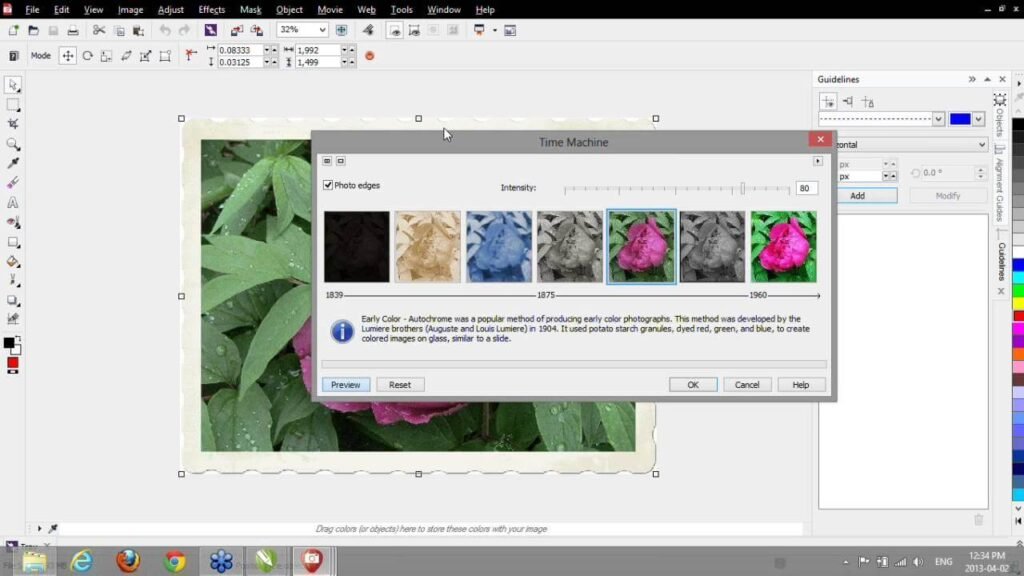The height and width of the screenshot is (576, 1024).
Task: Click the second guideline type icon
Action: (848, 101)
